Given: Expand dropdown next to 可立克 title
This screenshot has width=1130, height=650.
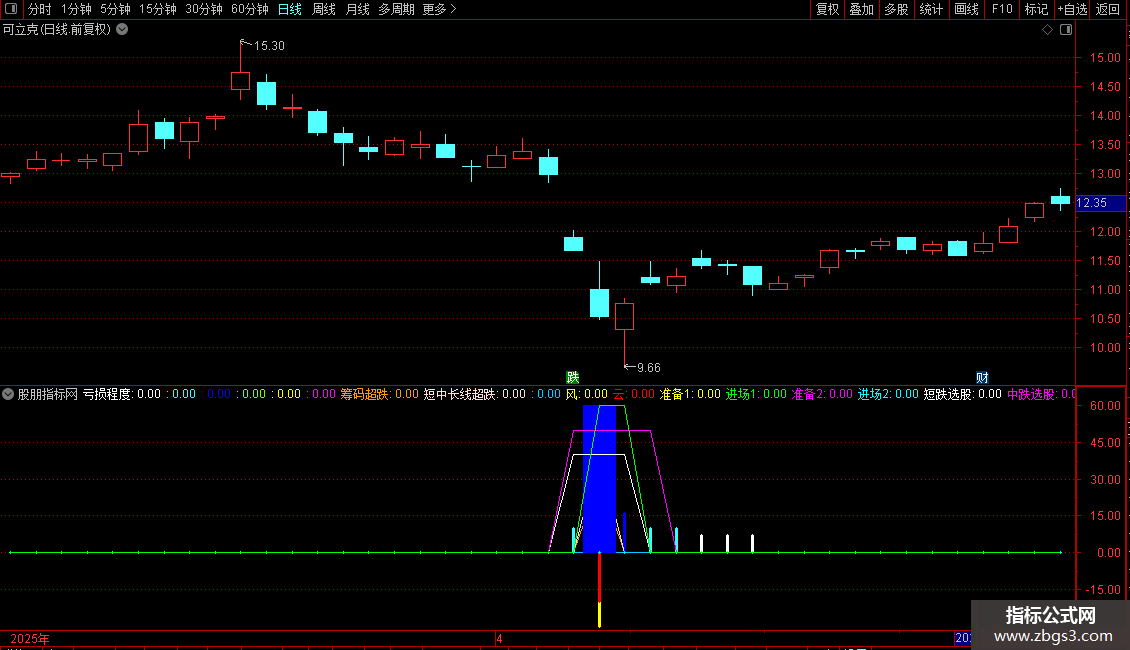Looking at the screenshot, I should (123, 30).
